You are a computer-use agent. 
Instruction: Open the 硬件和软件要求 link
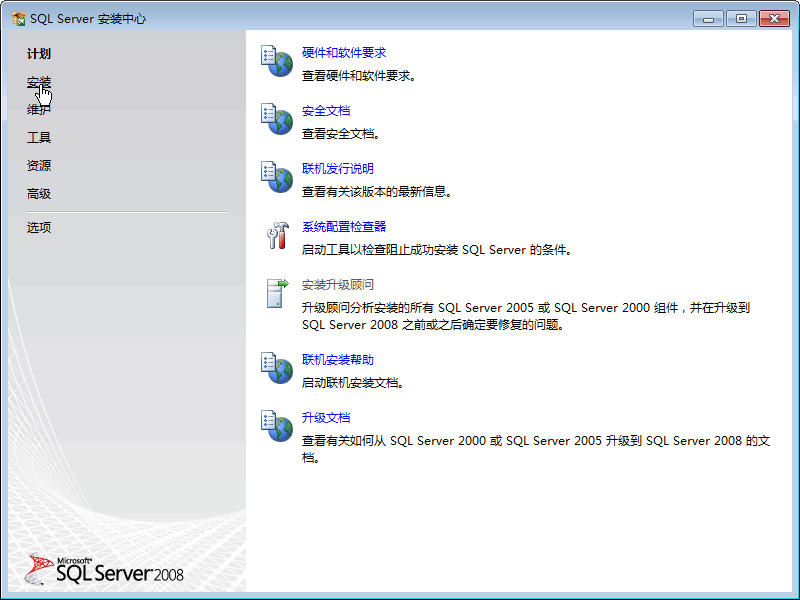pos(344,53)
